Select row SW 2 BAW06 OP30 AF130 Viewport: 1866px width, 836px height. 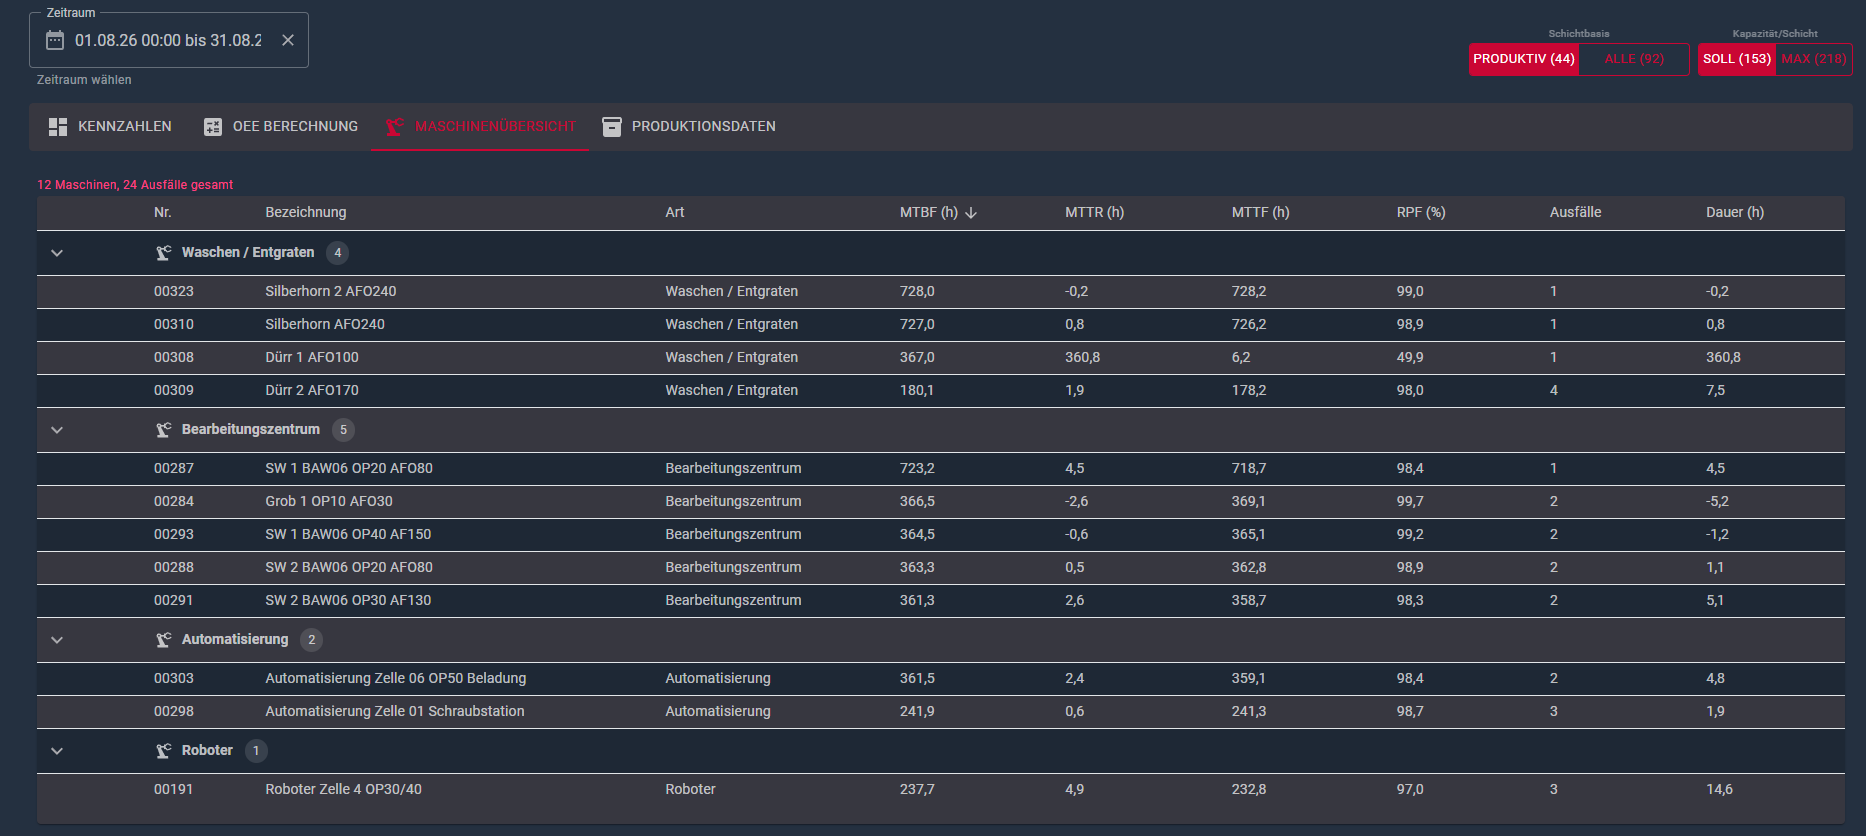tap(941, 601)
